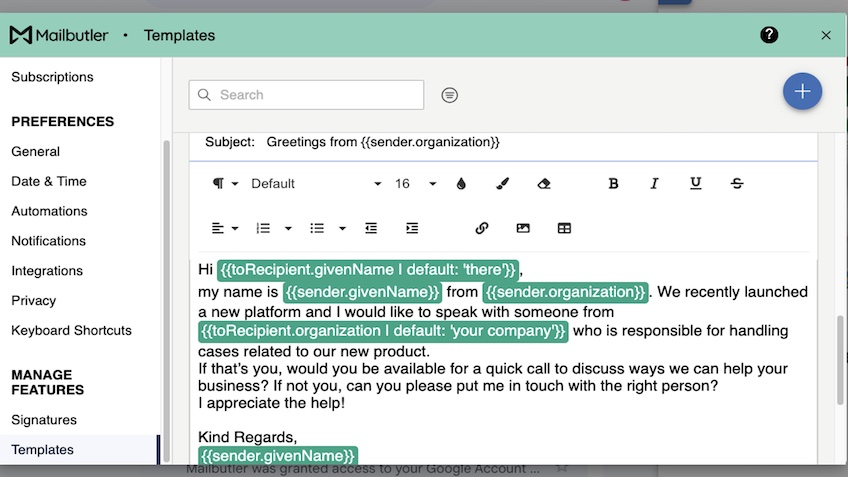Click the Search templates field
The width and height of the screenshot is (848, 477).
[306, 95]
